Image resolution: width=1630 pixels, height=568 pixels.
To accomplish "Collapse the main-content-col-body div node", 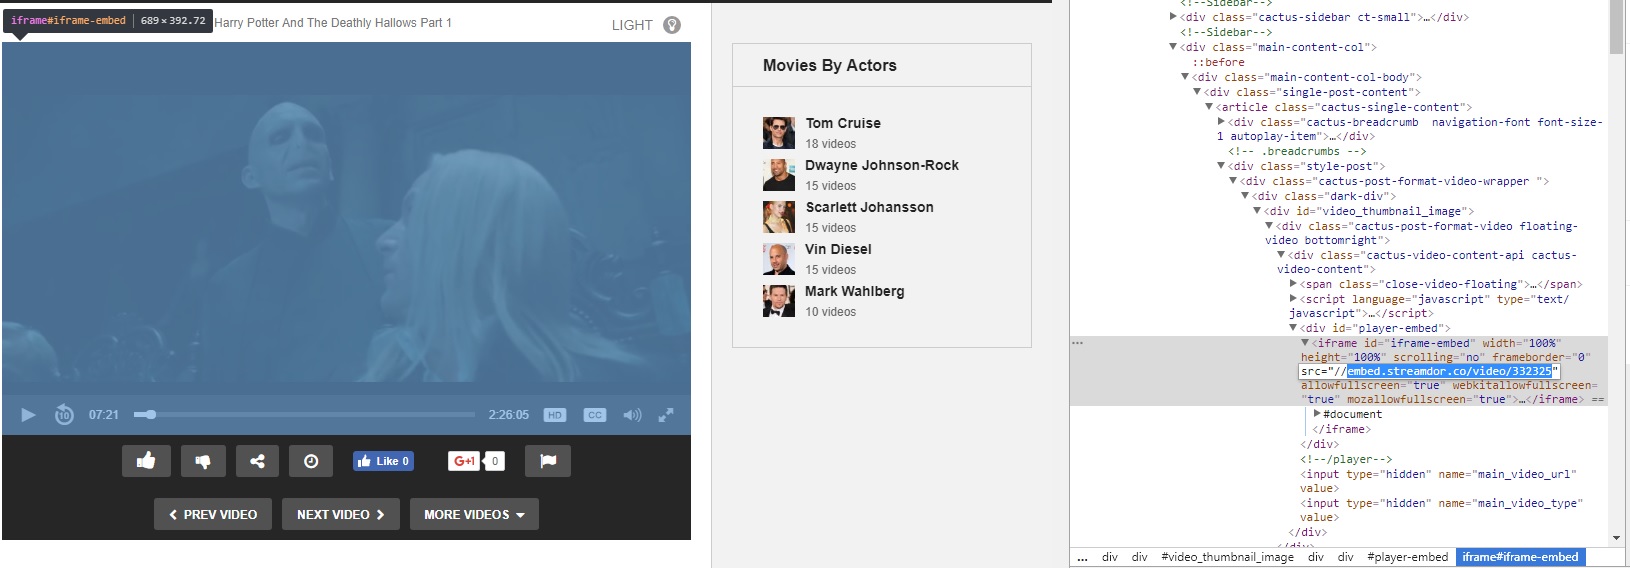I will point(1185,77).
